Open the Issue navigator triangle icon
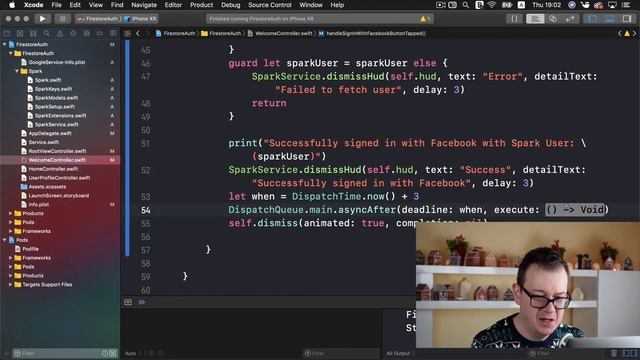The height and width of the screenshot is (360, 640). pyautogui.click(x=60, y=33)
